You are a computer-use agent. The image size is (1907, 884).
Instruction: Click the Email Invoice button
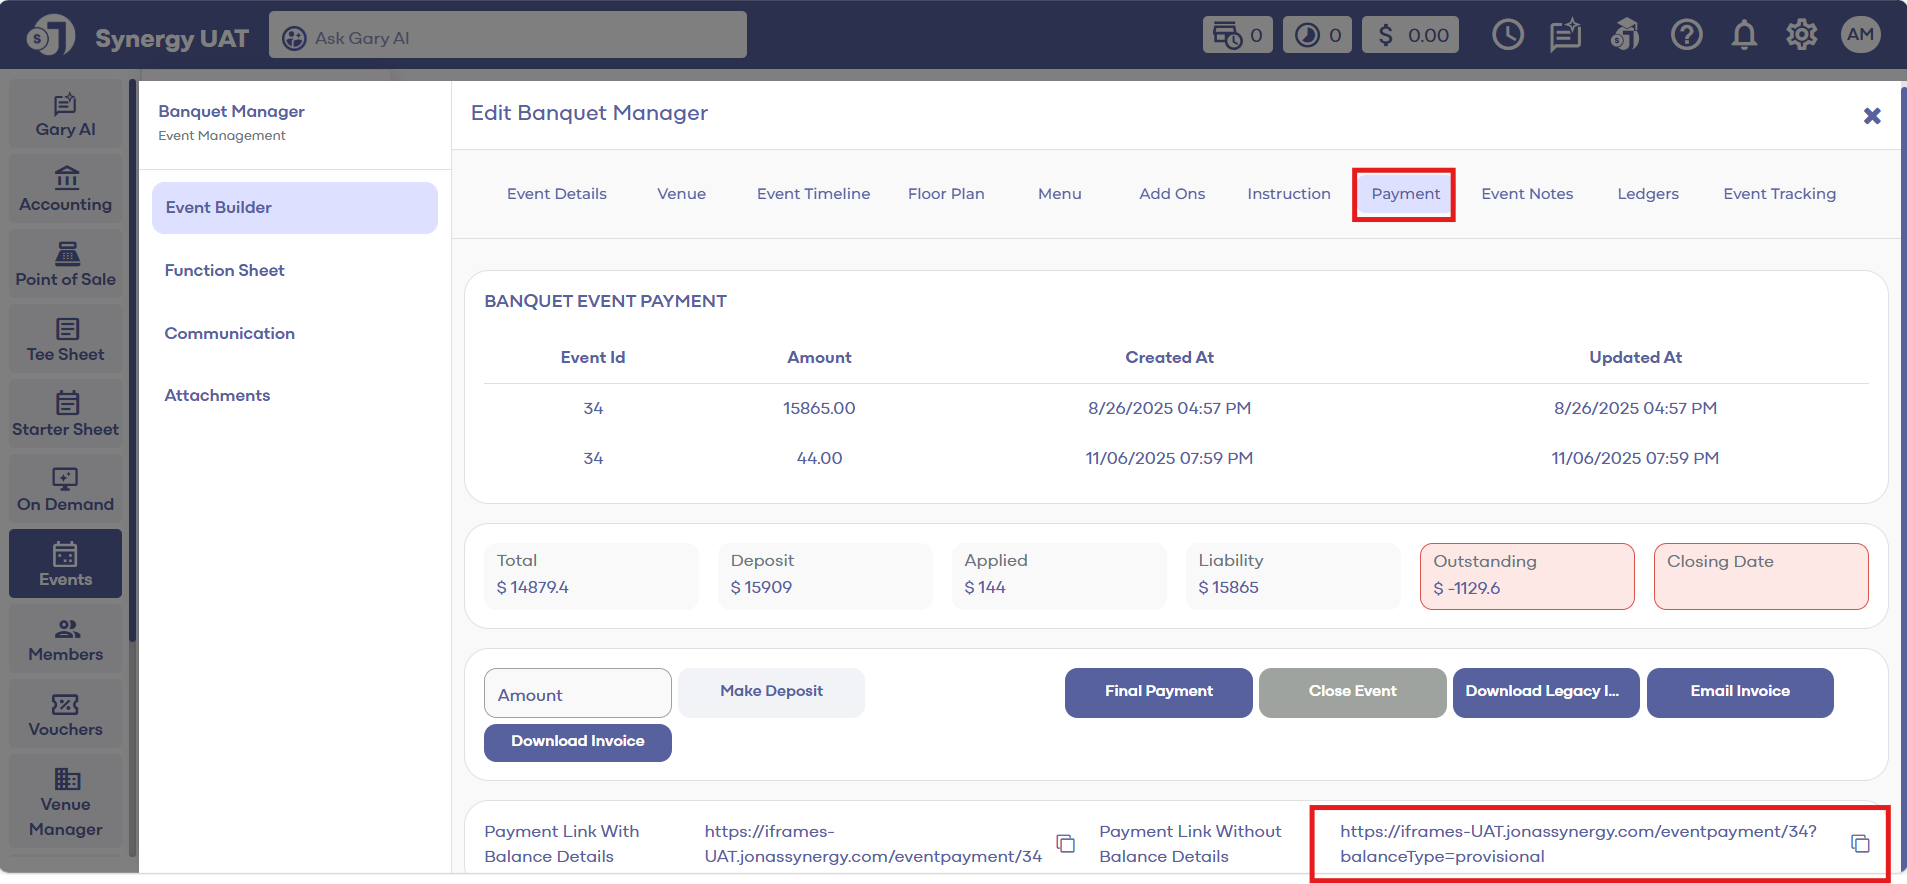point(1739,692)
